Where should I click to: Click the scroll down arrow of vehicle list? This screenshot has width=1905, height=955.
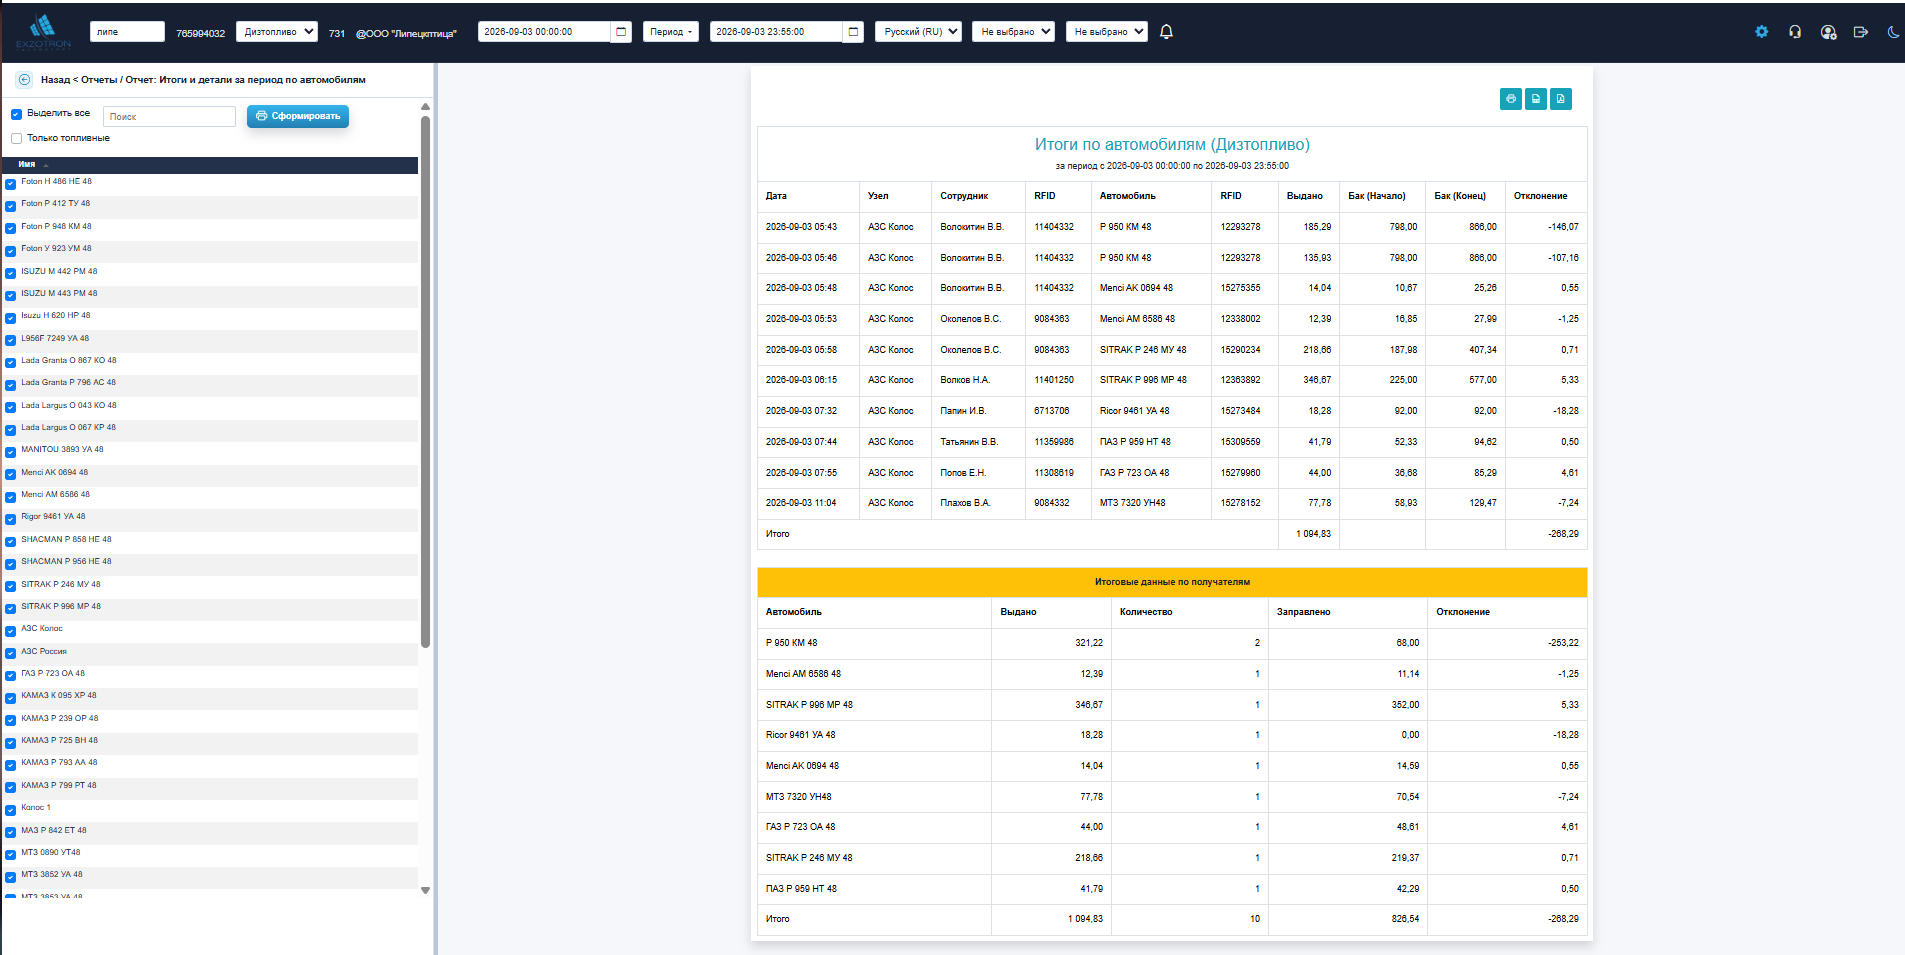425,890
